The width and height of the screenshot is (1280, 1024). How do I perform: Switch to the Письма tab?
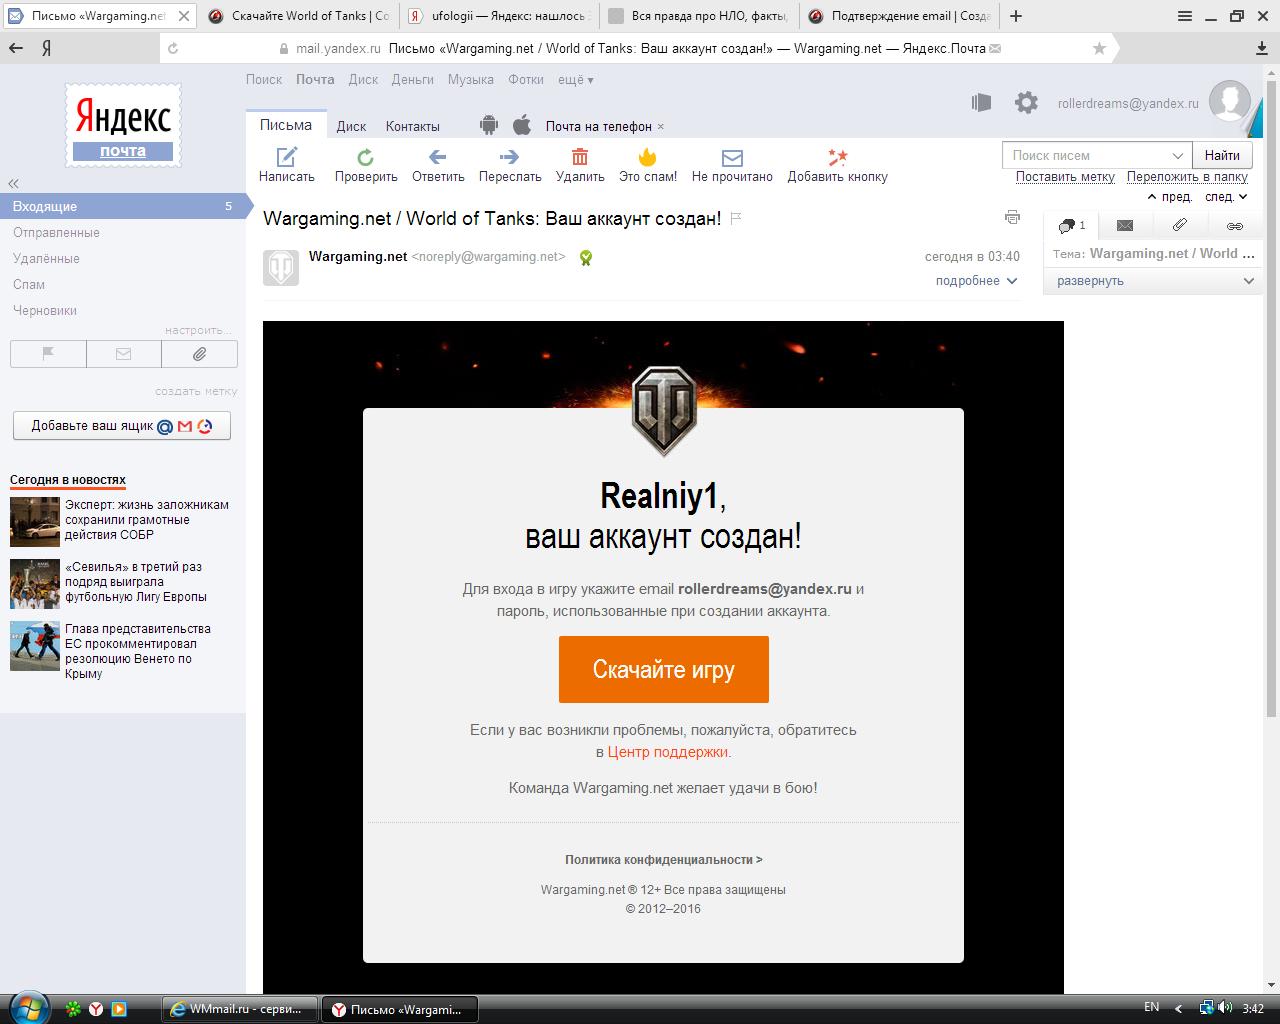pos(286,125)
